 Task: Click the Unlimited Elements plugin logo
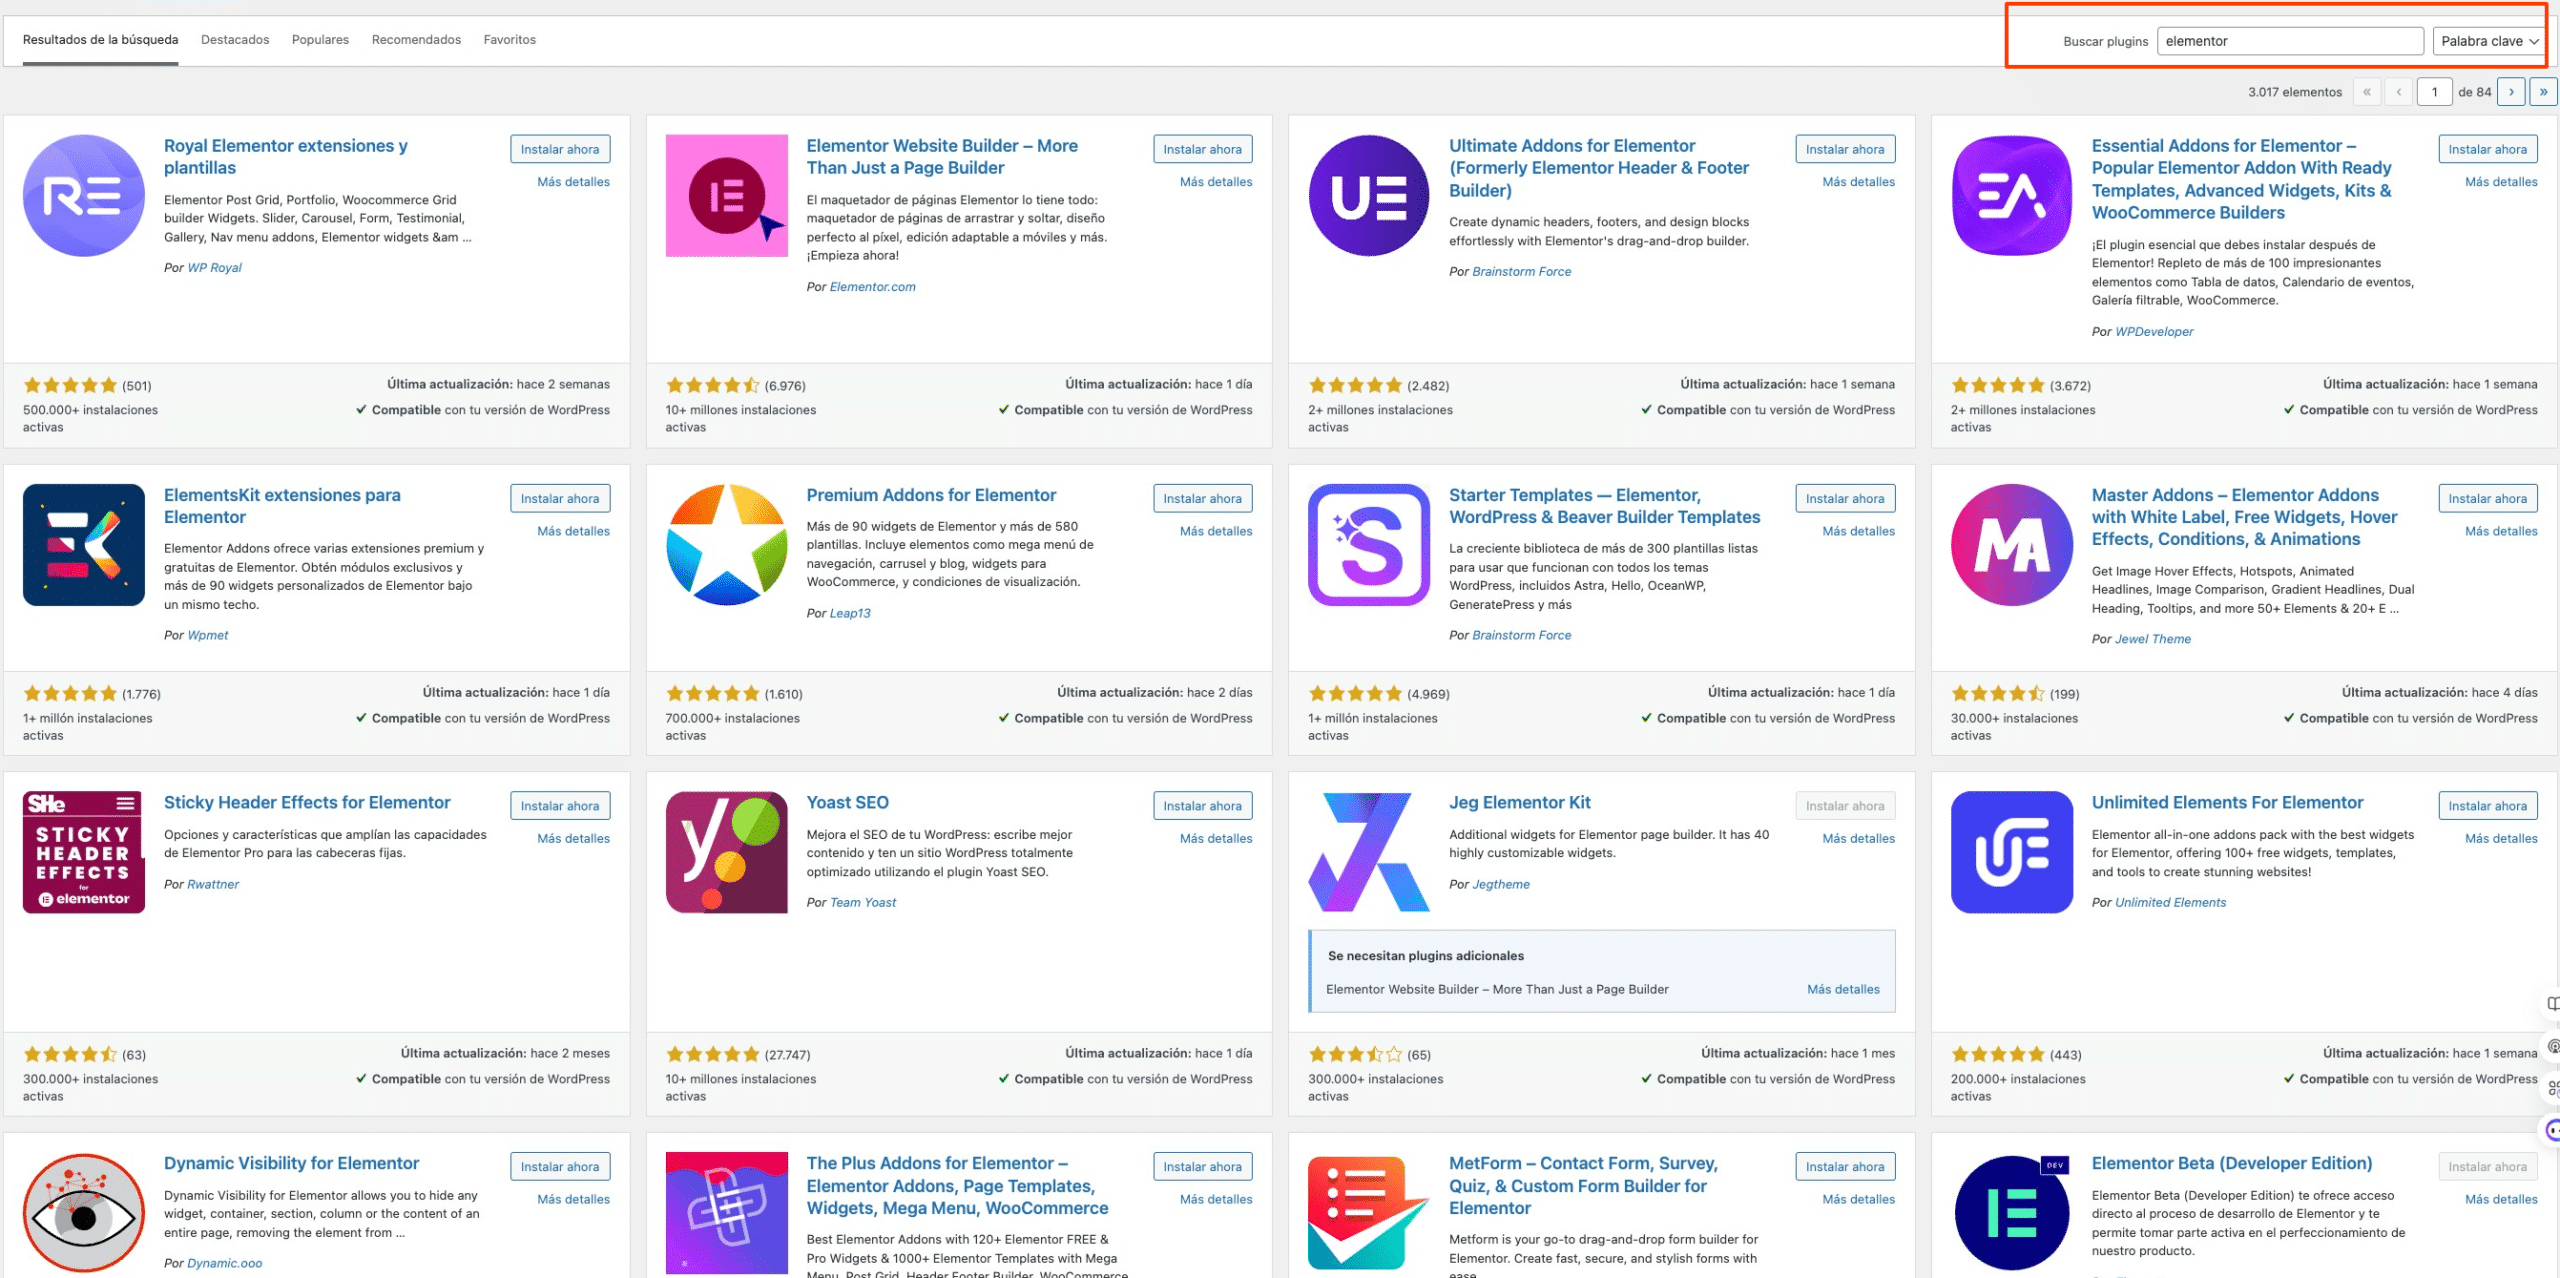pyautogui.click(x=2012, y=852)
